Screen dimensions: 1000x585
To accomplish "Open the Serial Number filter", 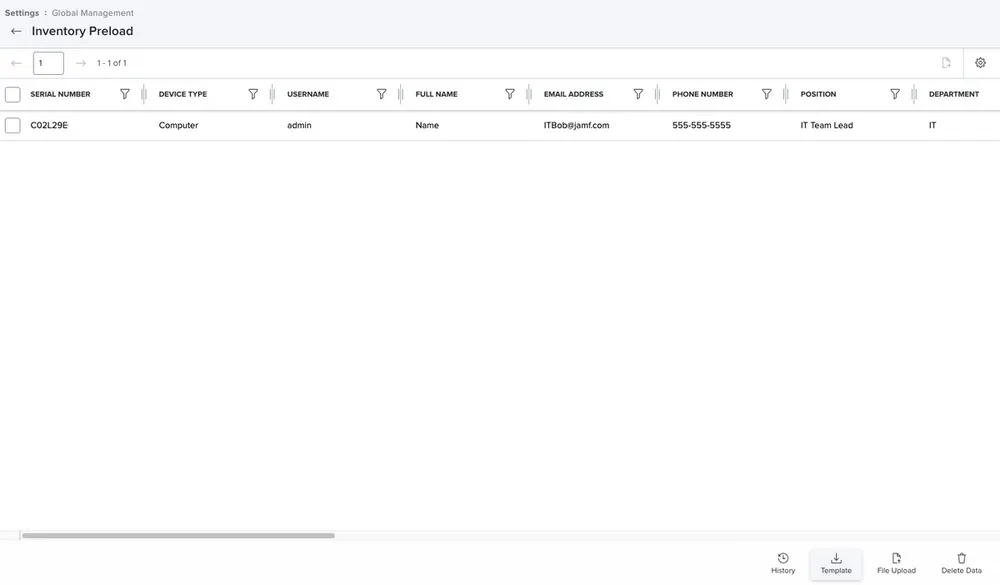I will point(125,93).
